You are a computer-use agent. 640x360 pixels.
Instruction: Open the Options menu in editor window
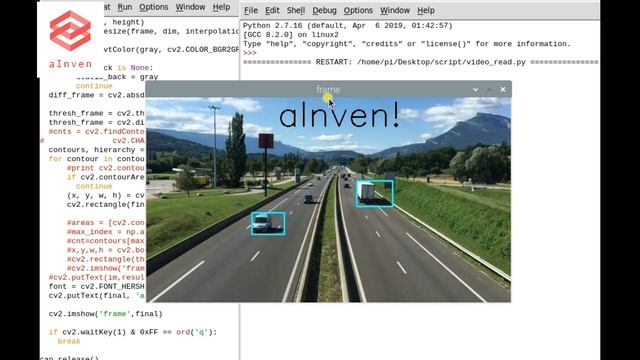tap(153, 7)
